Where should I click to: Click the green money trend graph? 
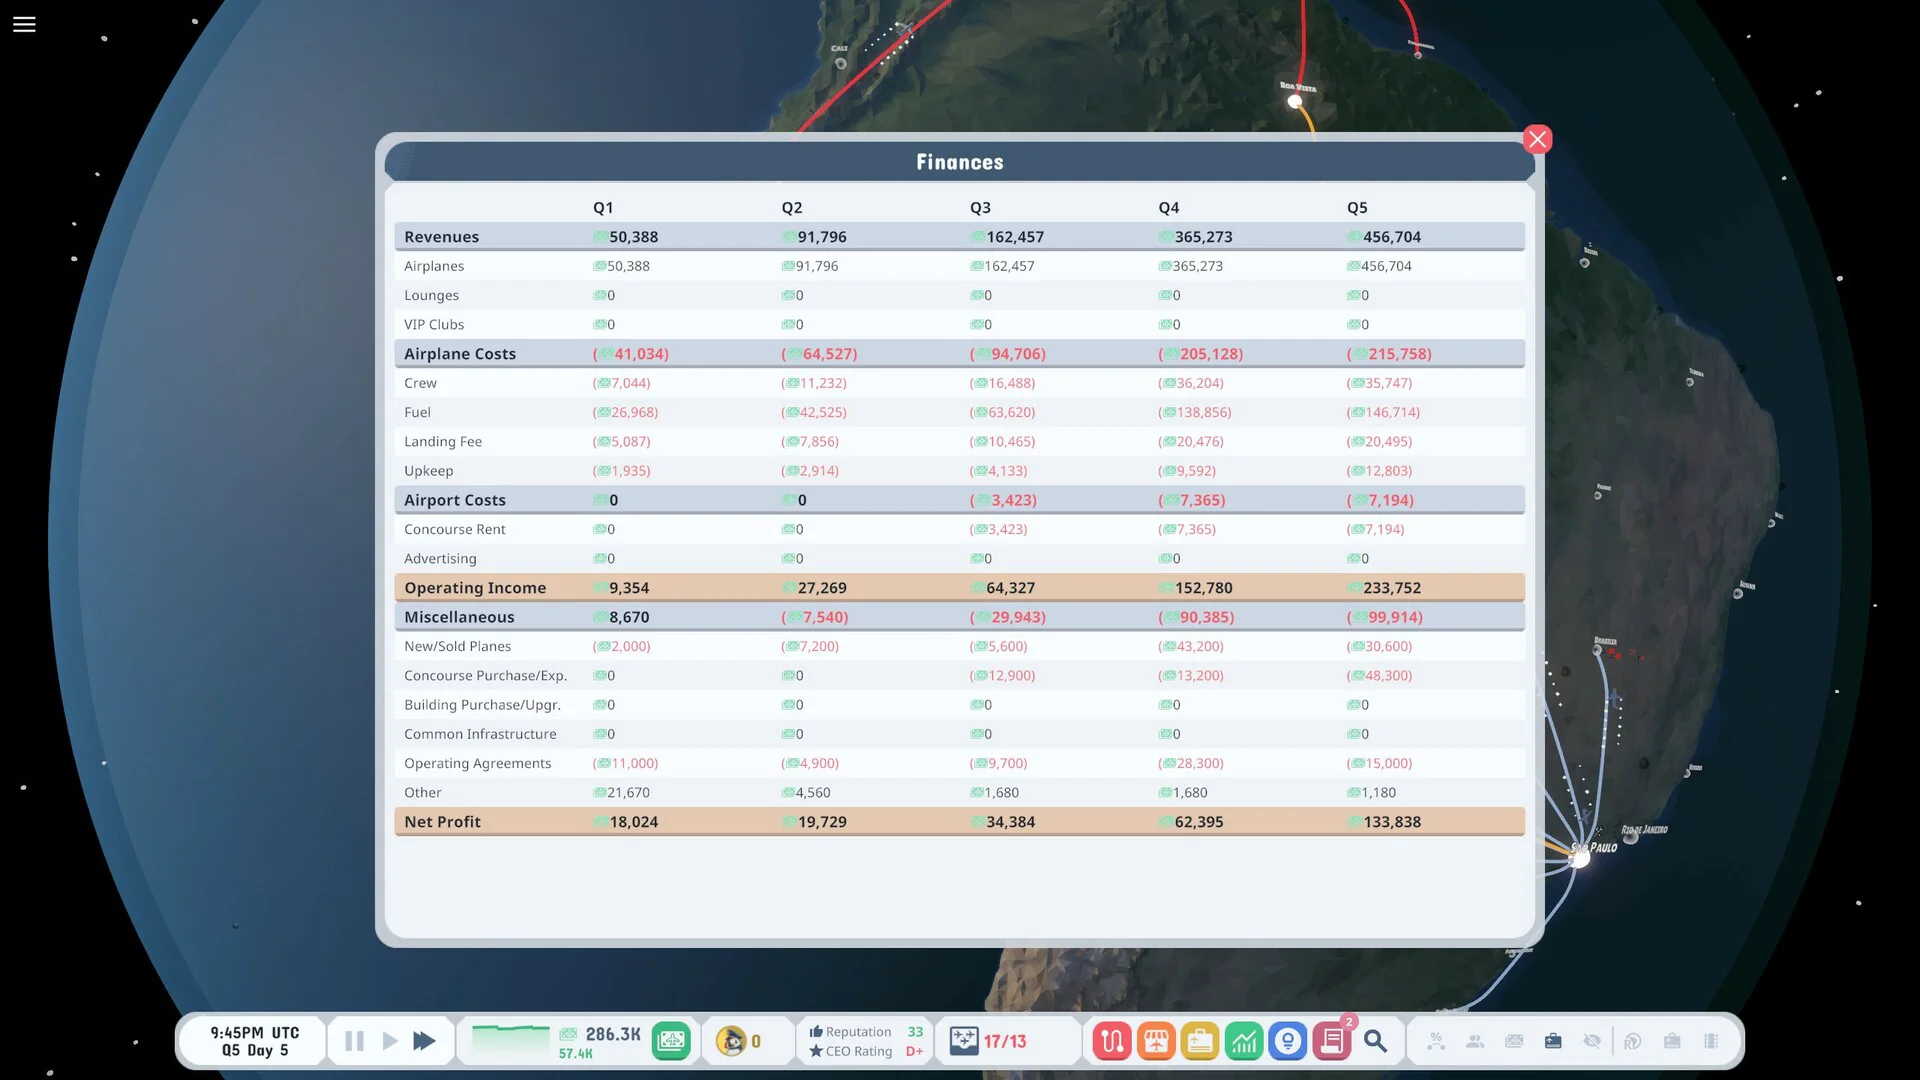510,1037
